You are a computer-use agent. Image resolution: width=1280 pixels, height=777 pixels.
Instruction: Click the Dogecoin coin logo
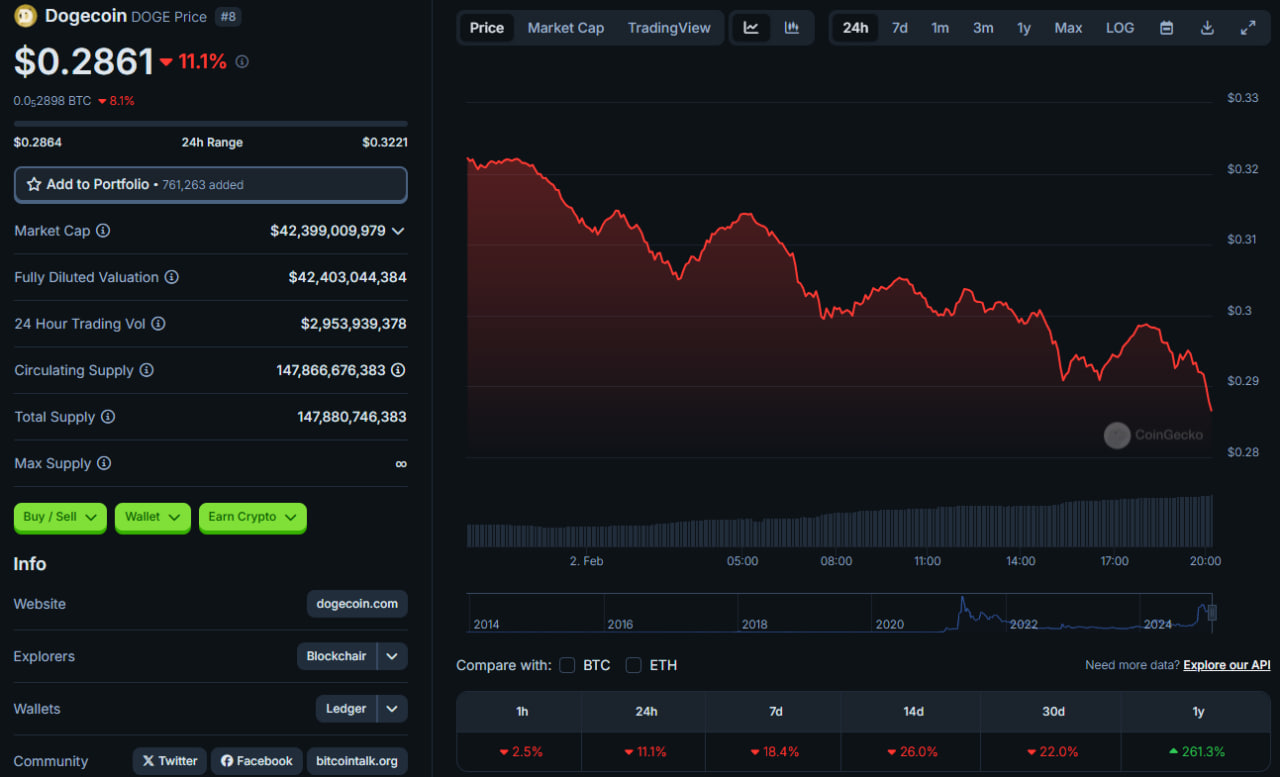[25, 16]
